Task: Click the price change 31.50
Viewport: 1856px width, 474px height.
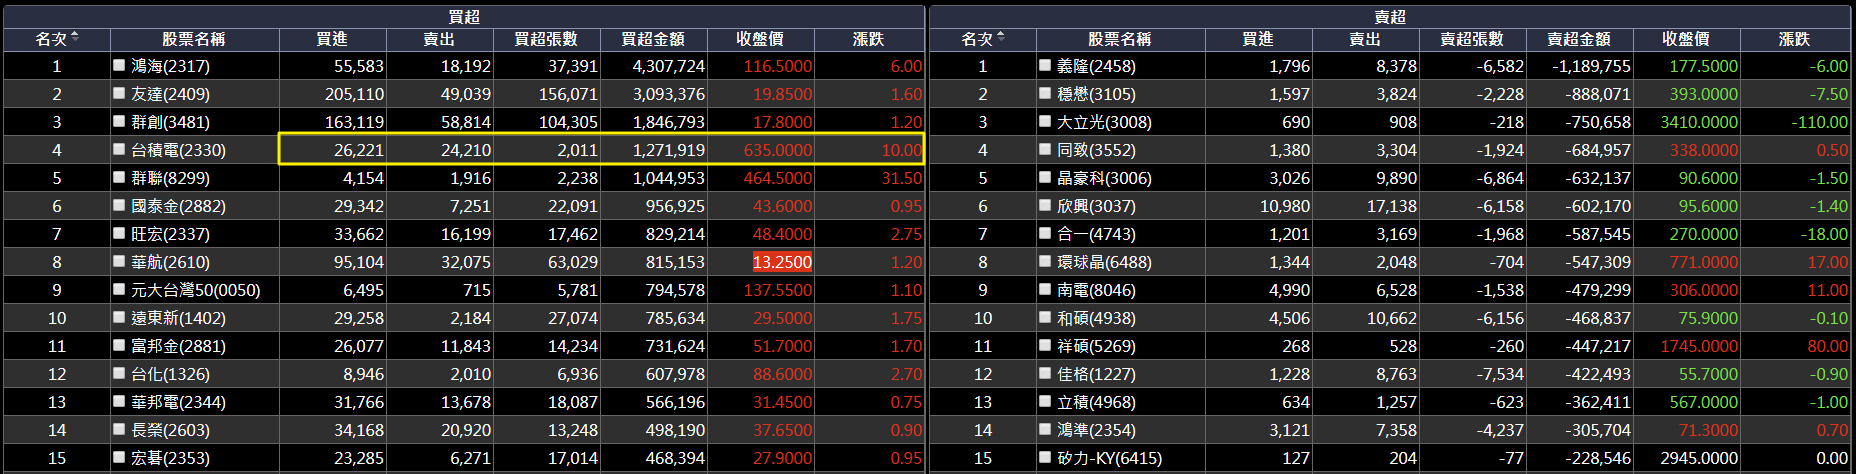Action: (x=902, y=178)
